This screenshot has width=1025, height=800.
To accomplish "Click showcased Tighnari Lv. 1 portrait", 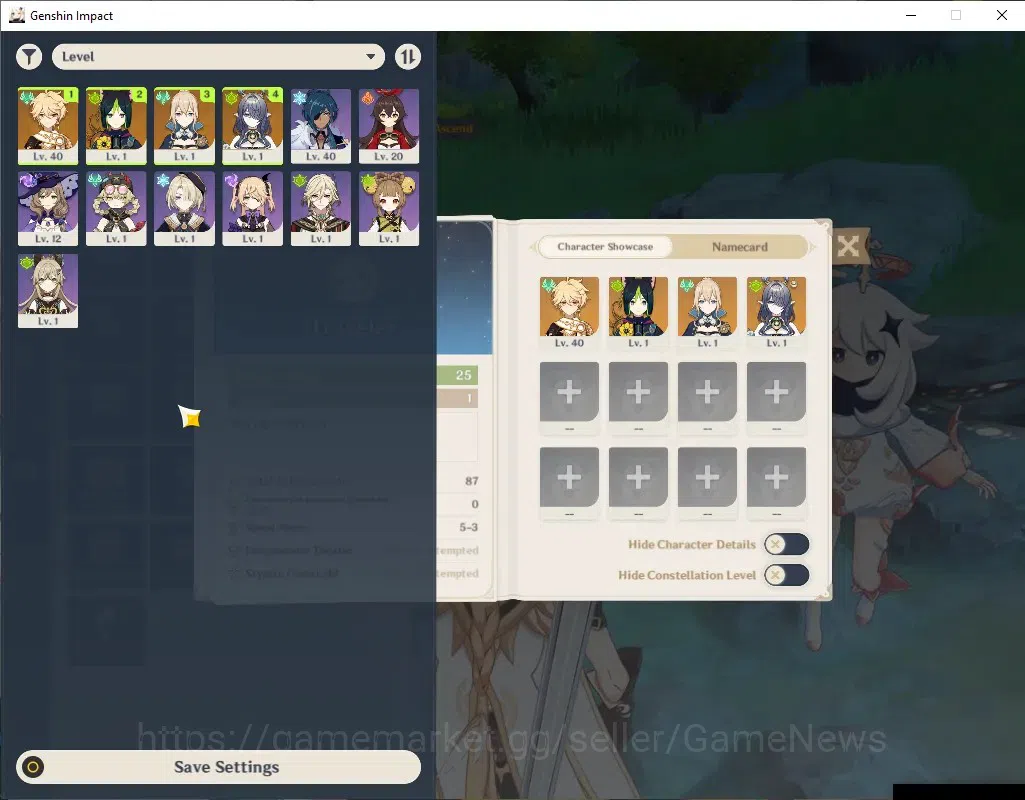I will 638,312.
